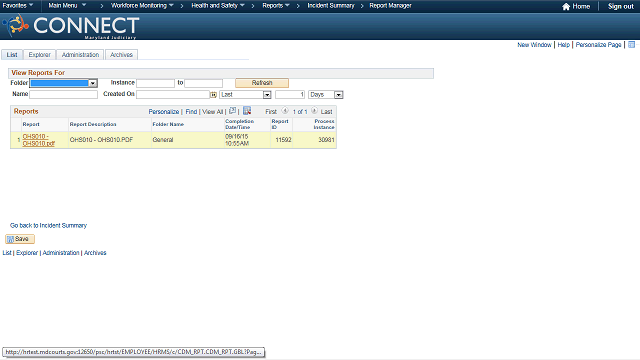Screen dimensions: 640x360
Task: Focus the number of days field
Action: pyautogui.click(x=290, y=94)
